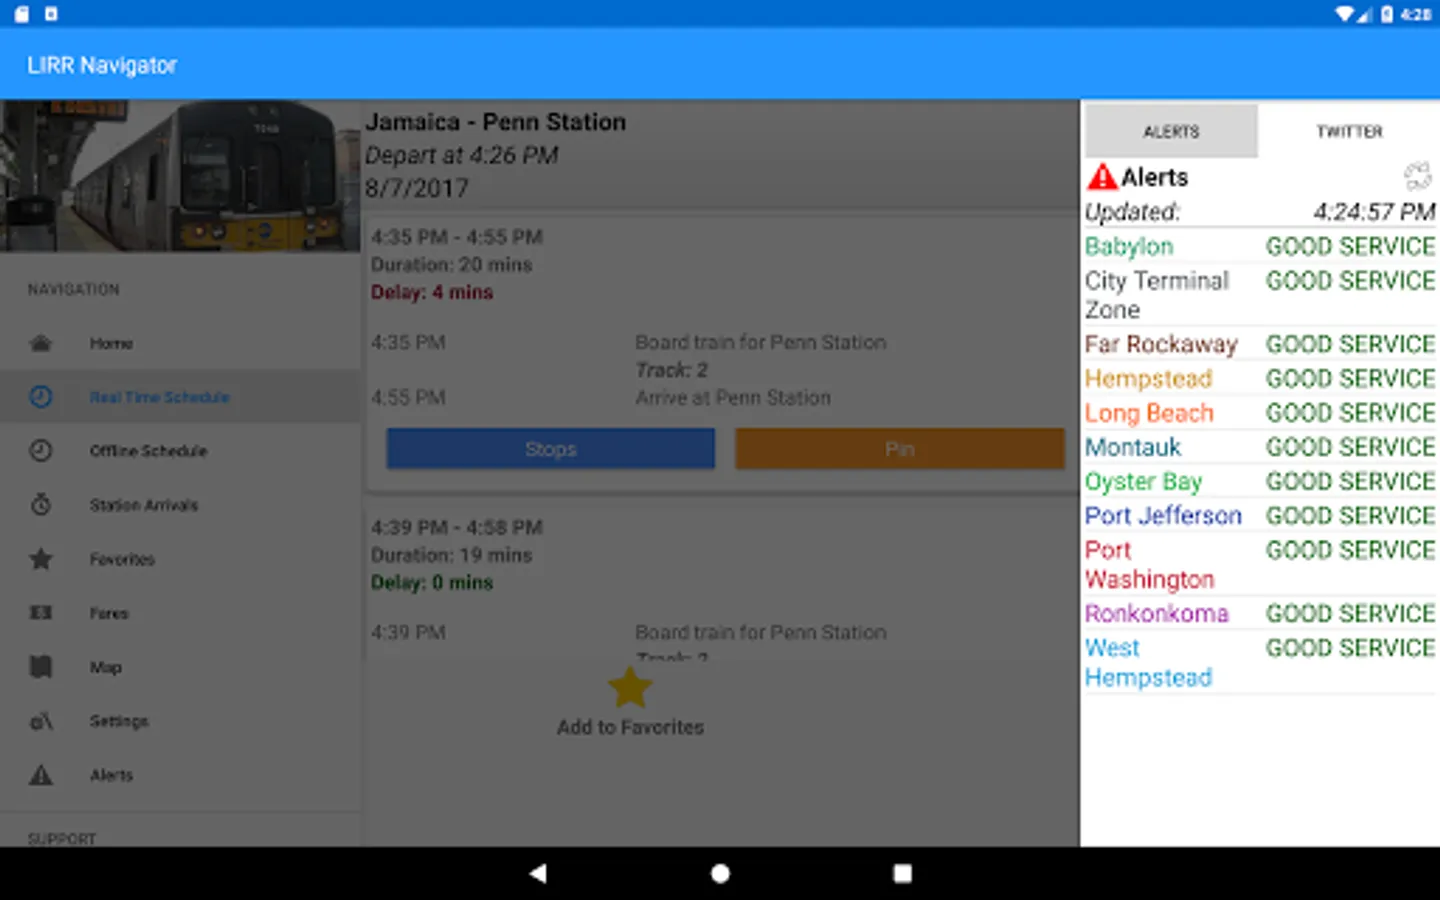Select the Port Jefferson alert row
Screen dimensions: 1440x900
pos(1260,516)
